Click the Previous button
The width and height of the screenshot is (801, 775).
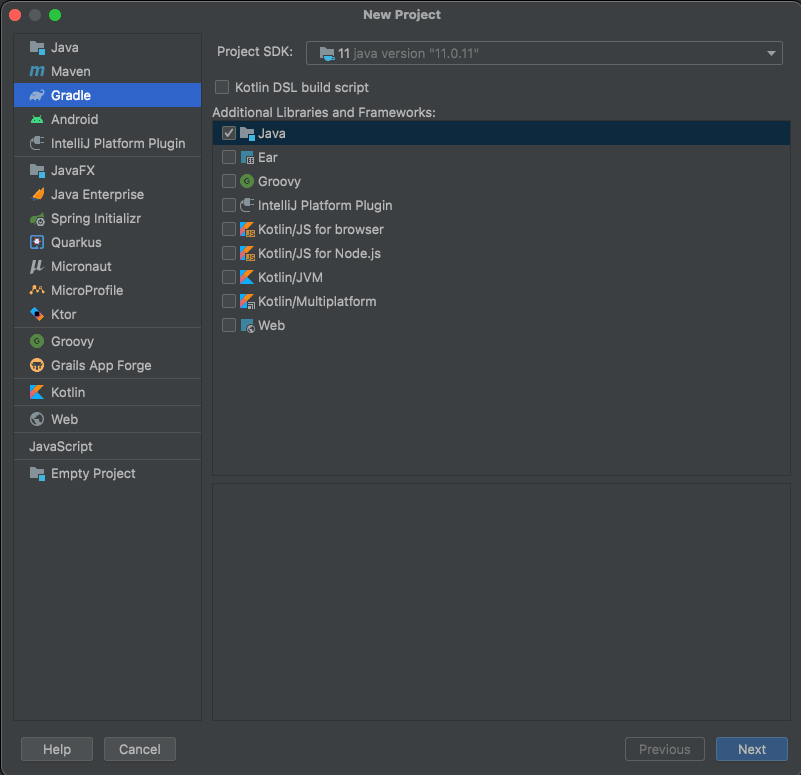[665, 749]
